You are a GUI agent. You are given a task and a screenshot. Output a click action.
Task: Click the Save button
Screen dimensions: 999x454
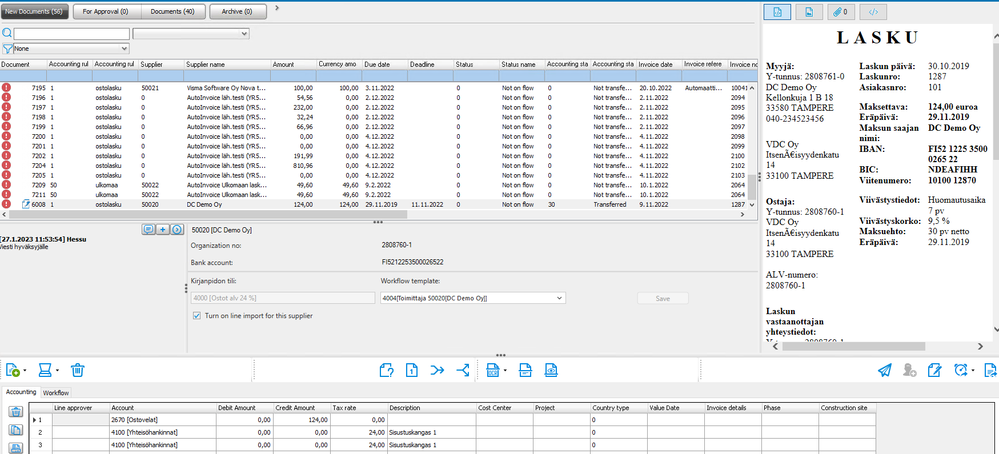point(663,299)
